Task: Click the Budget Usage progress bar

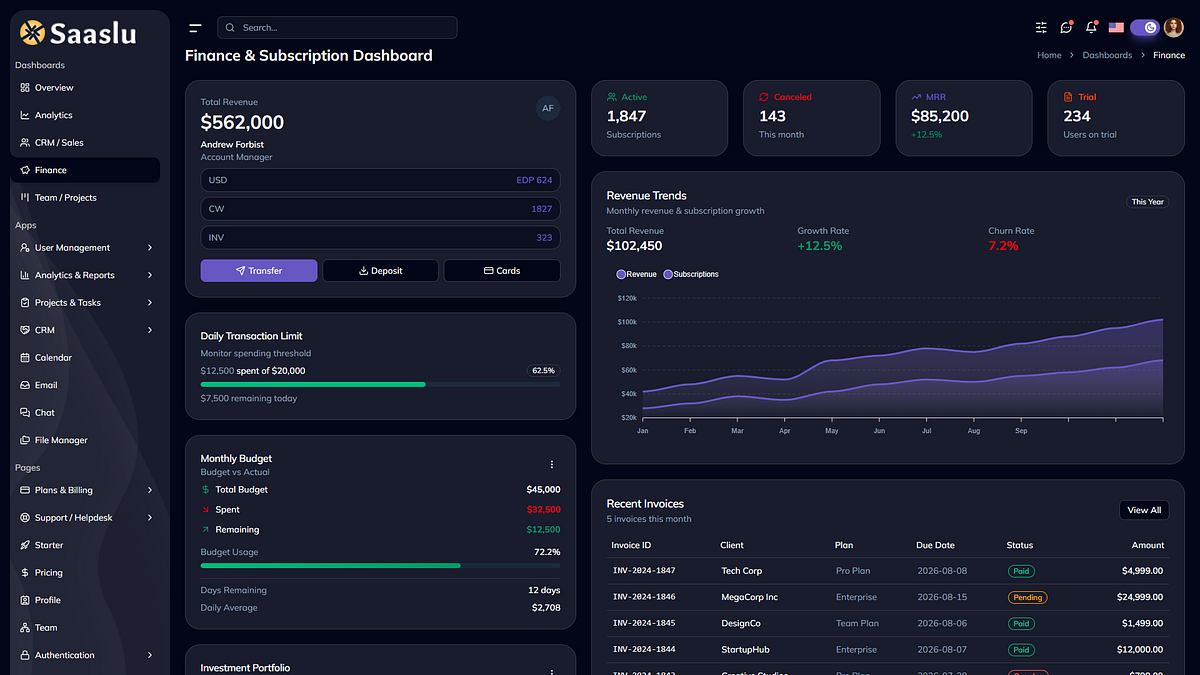Action: (380, 566)
